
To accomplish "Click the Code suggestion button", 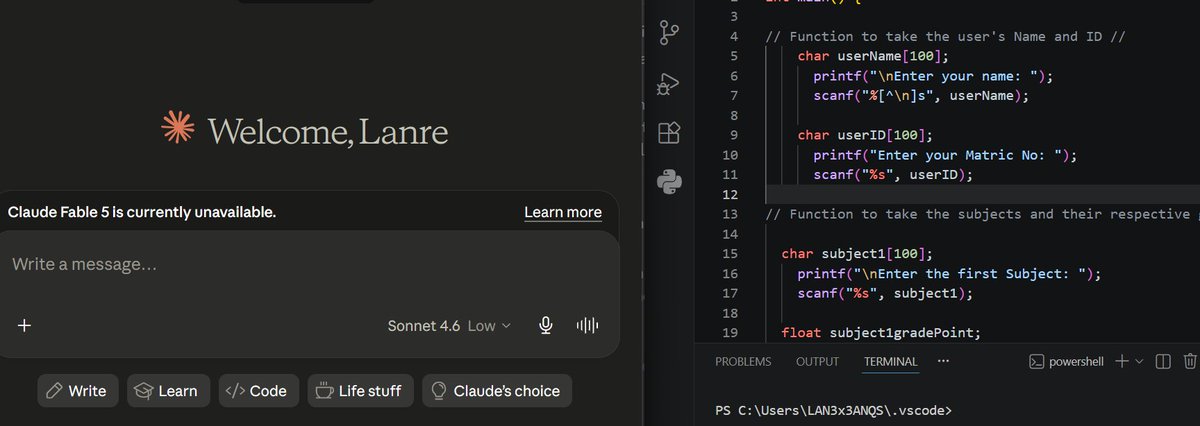I will click(258, 391).
